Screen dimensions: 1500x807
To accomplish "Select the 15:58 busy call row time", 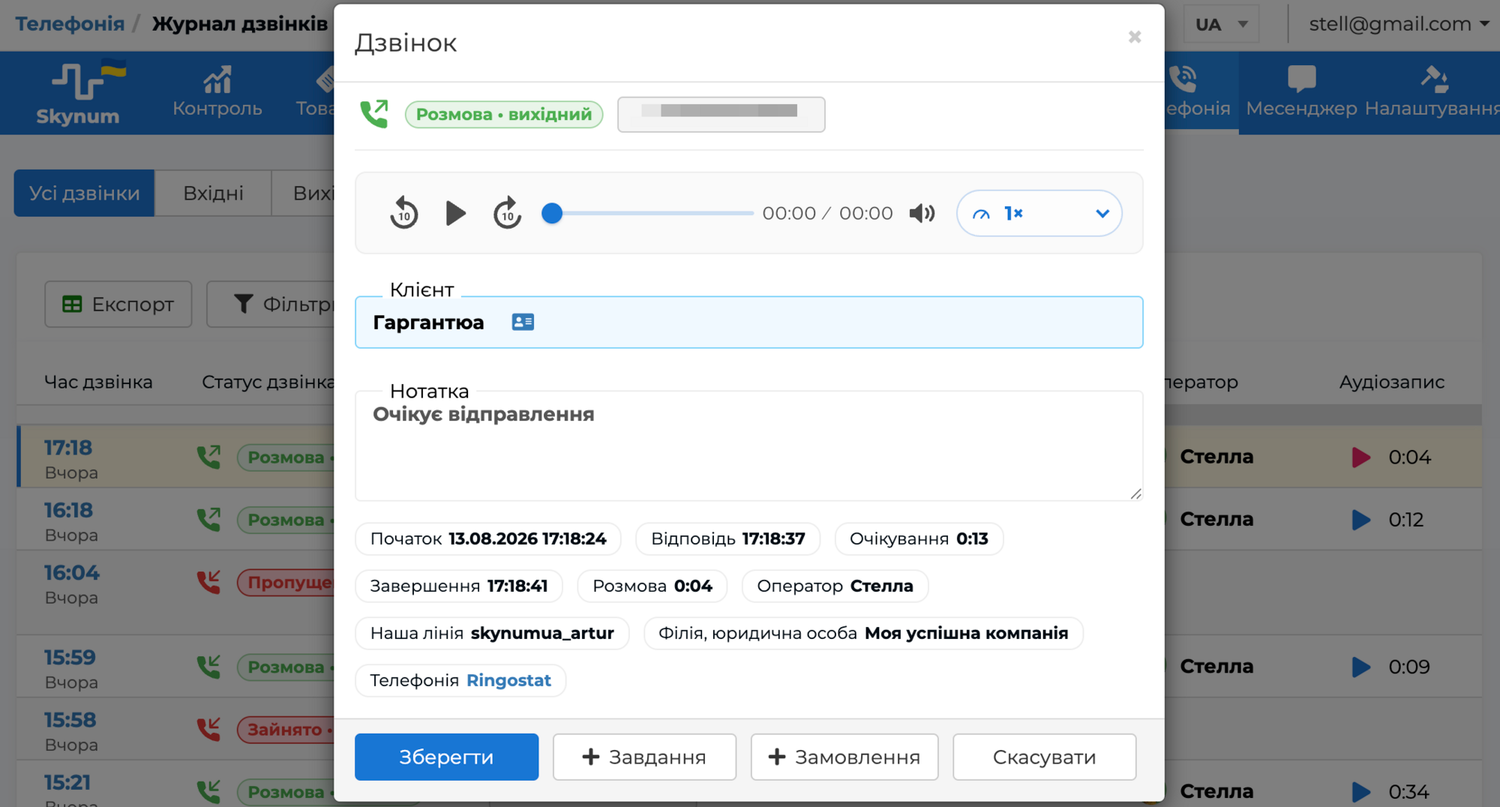I will (70, 720).
